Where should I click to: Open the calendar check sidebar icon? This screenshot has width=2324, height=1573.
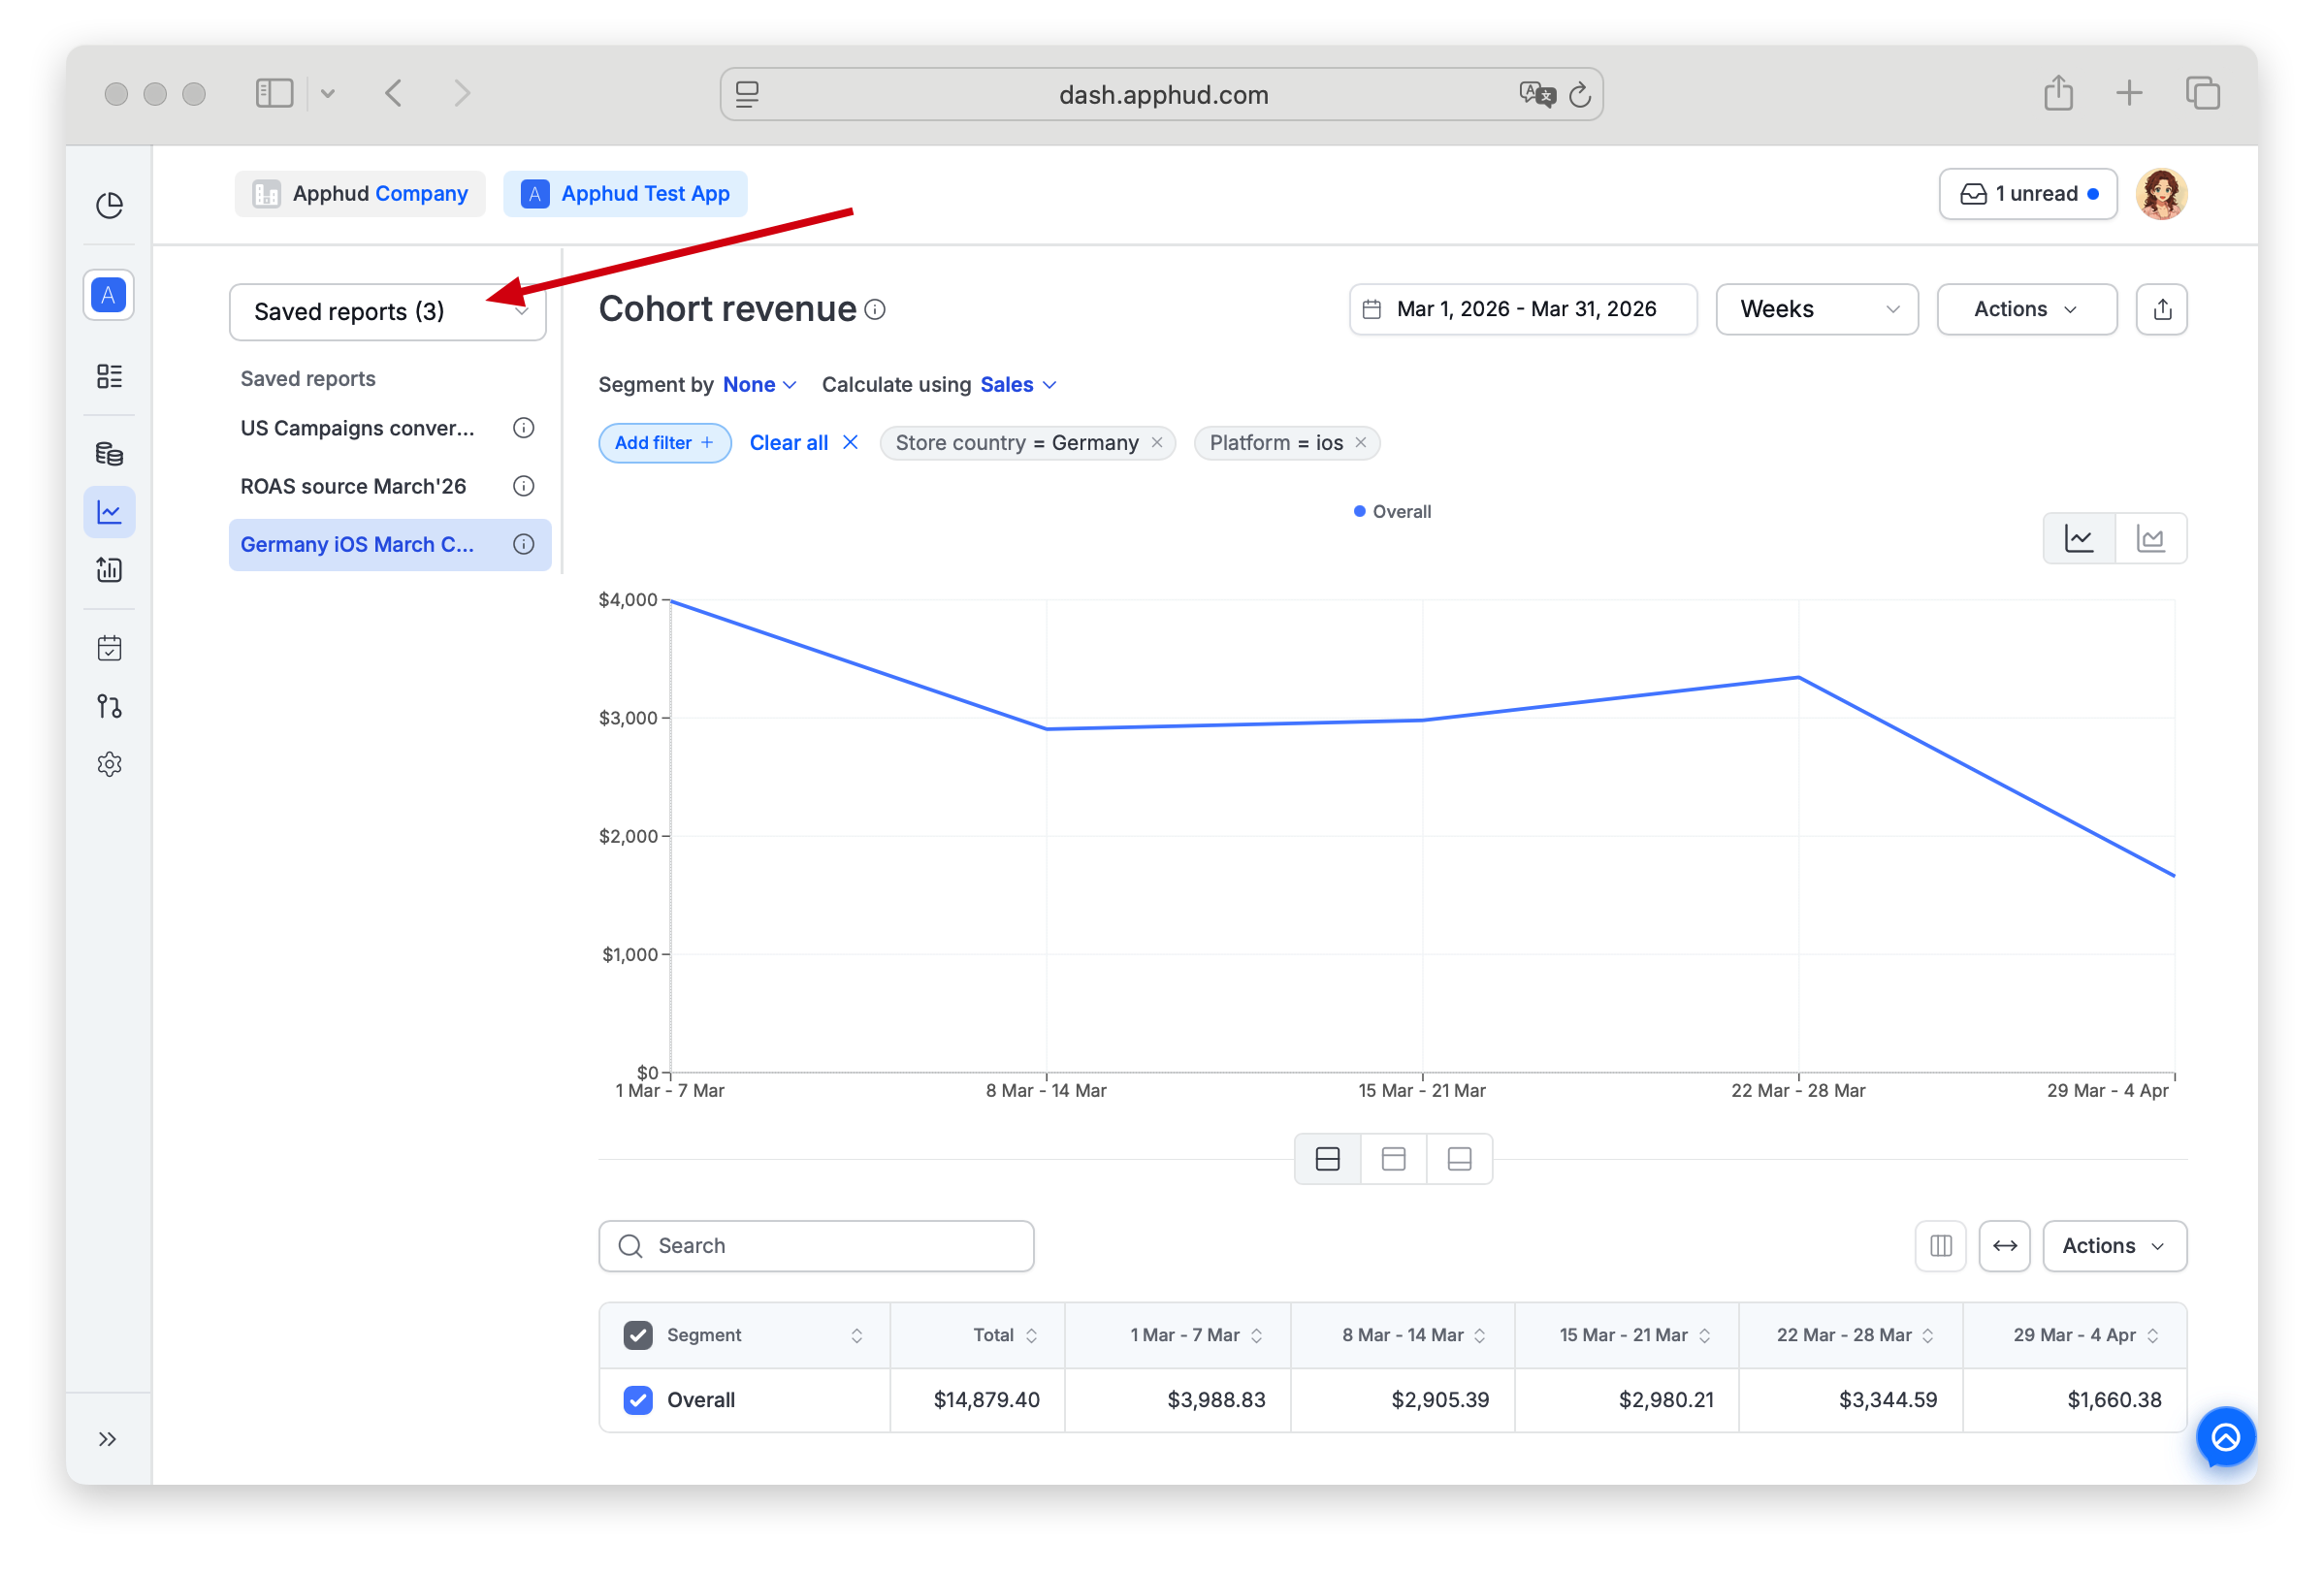(109, 648)
